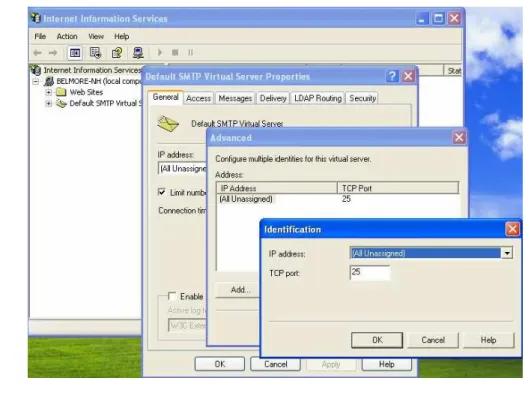The height and width of the screenshot is (405, 525).
Task: Open the File menu
Action: tap(40, 36)
